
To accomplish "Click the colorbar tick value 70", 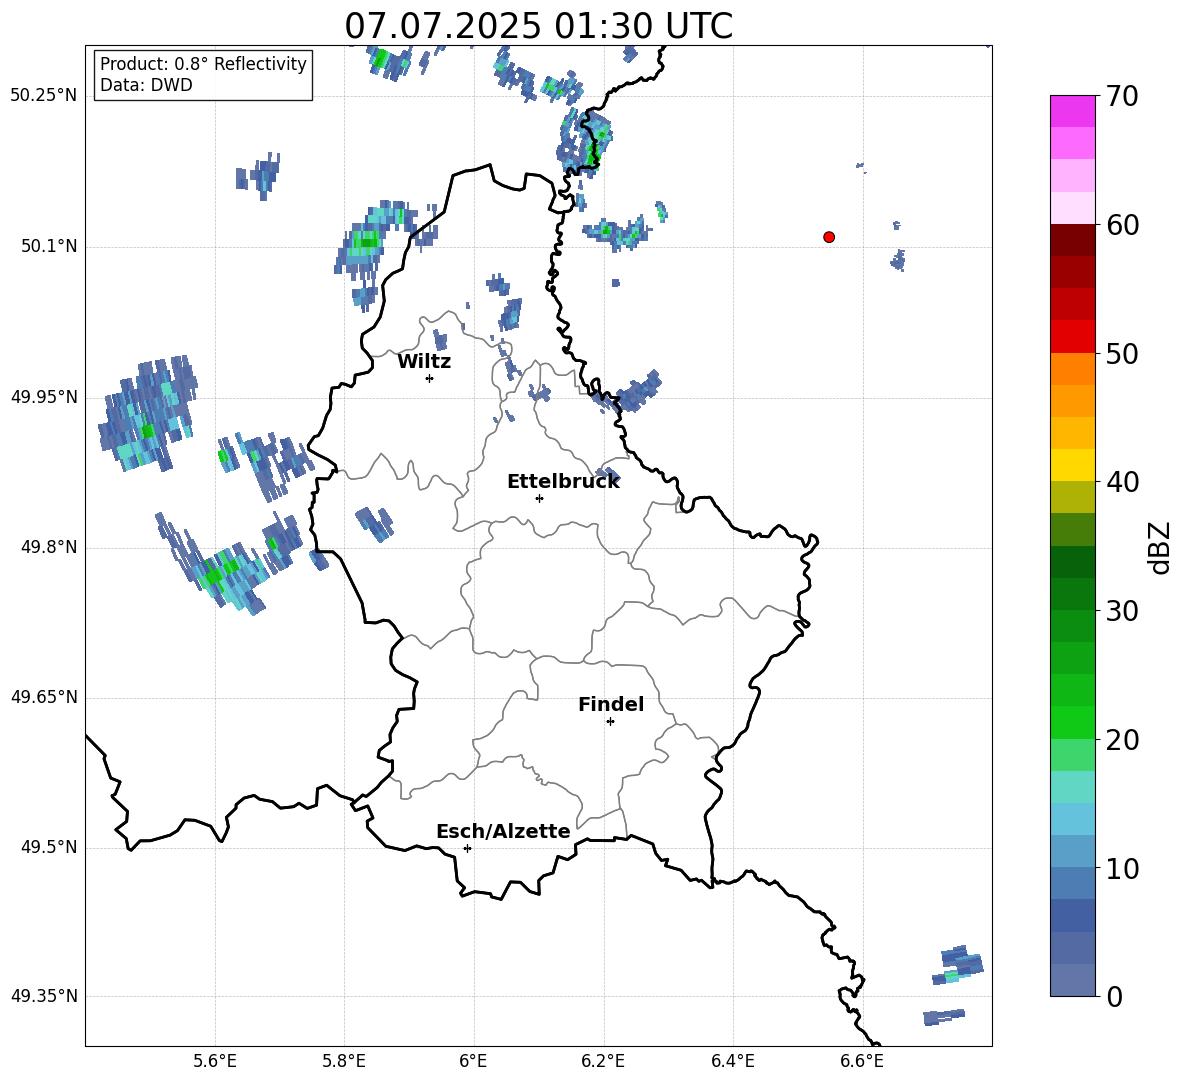I will tap(1122, 97).
